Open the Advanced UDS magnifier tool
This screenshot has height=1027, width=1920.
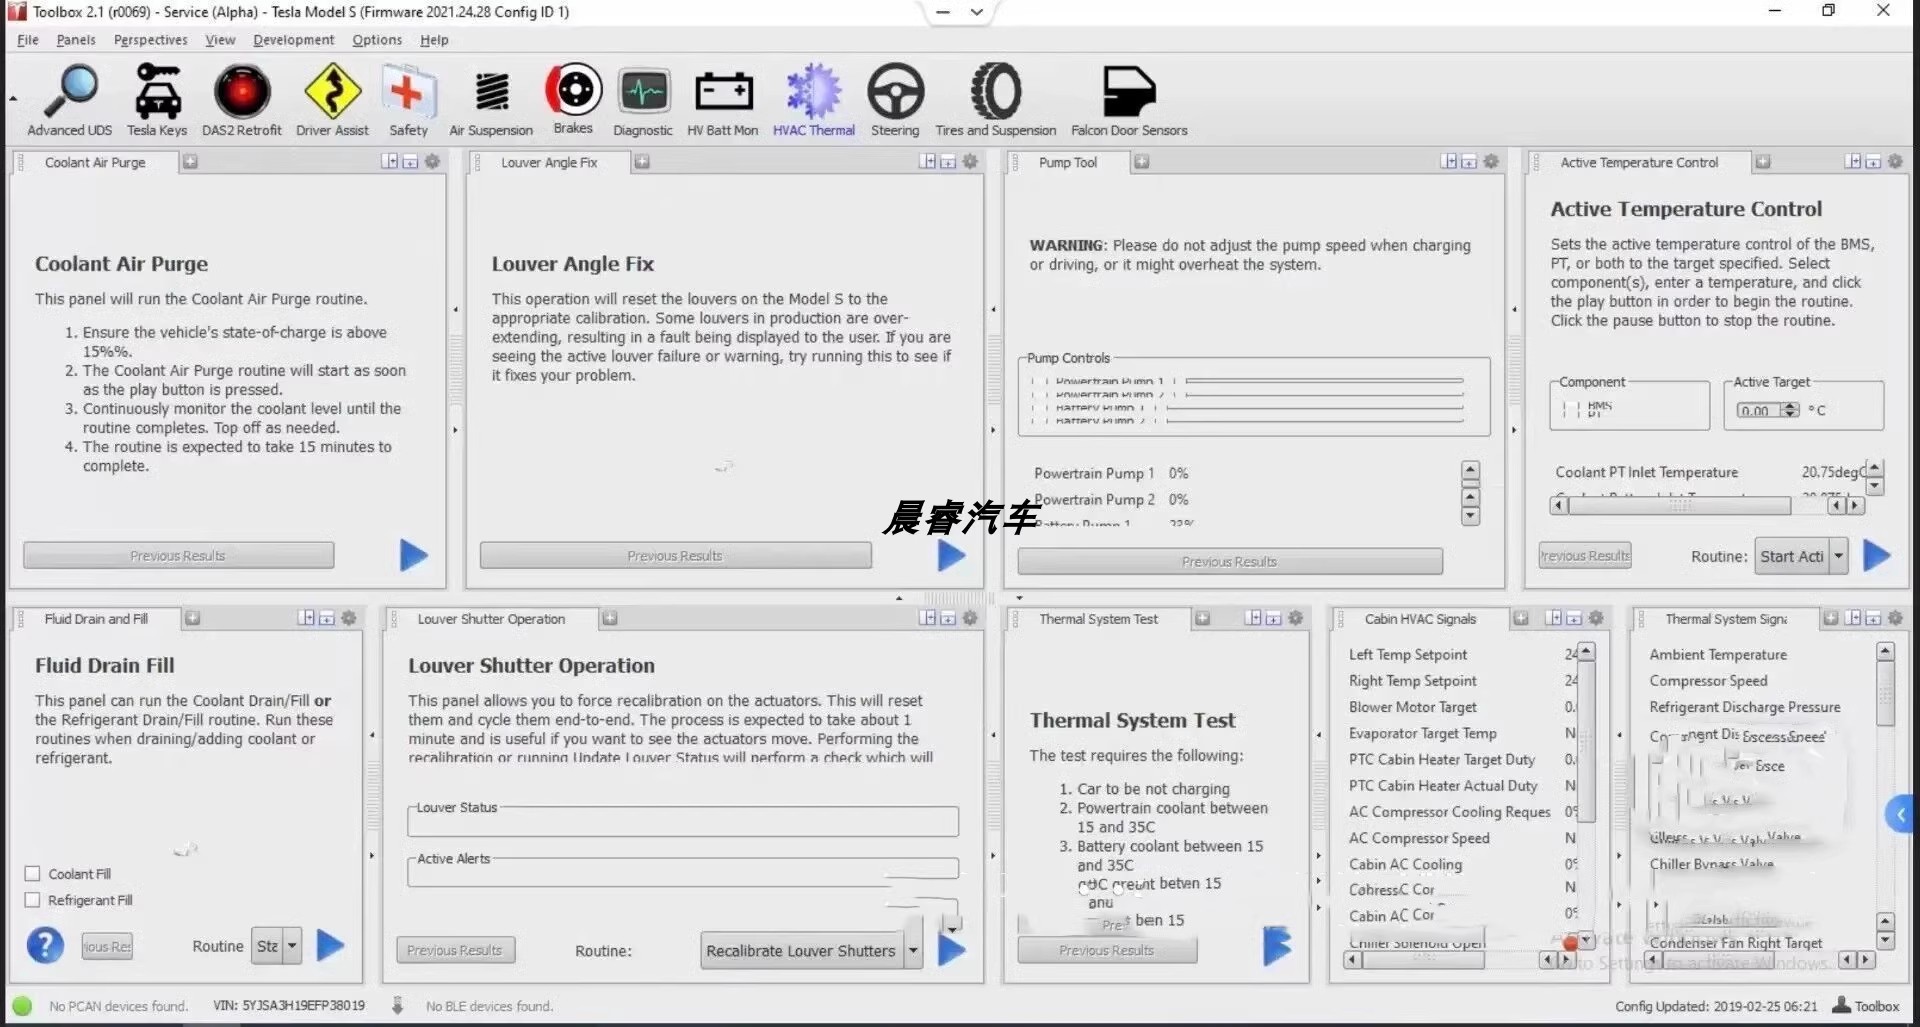70,99
